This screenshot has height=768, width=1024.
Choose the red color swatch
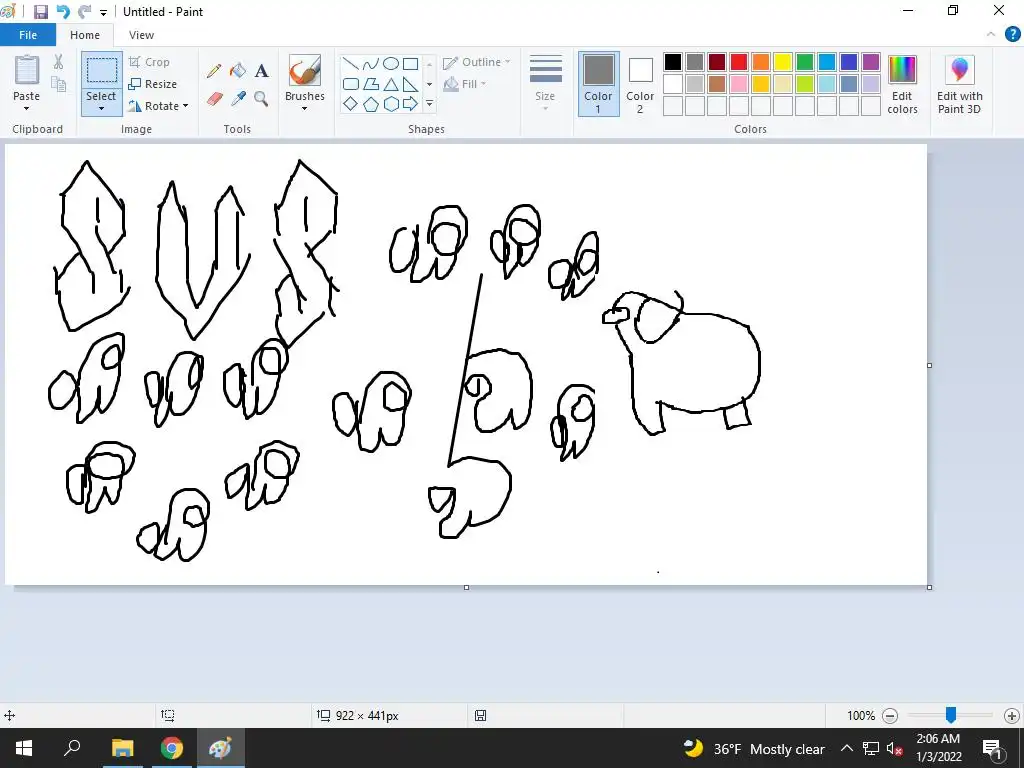739,62
